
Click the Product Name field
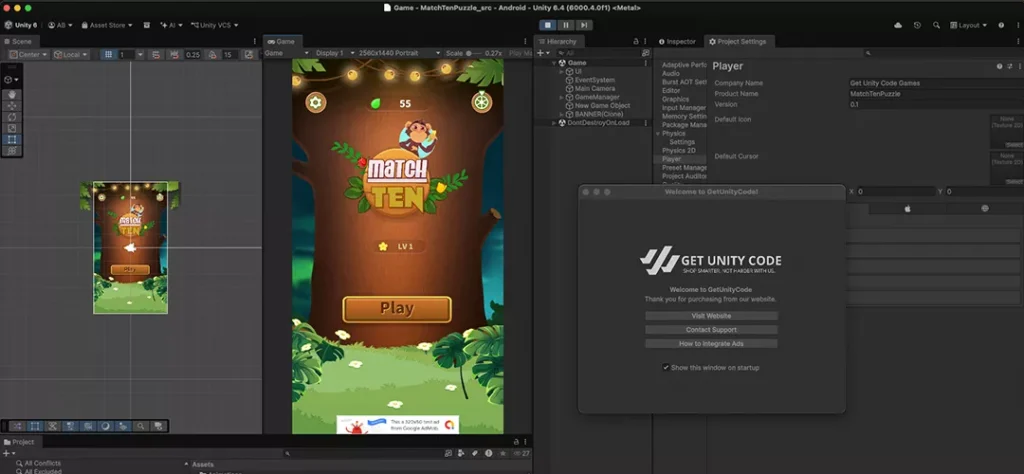[936, 93]
